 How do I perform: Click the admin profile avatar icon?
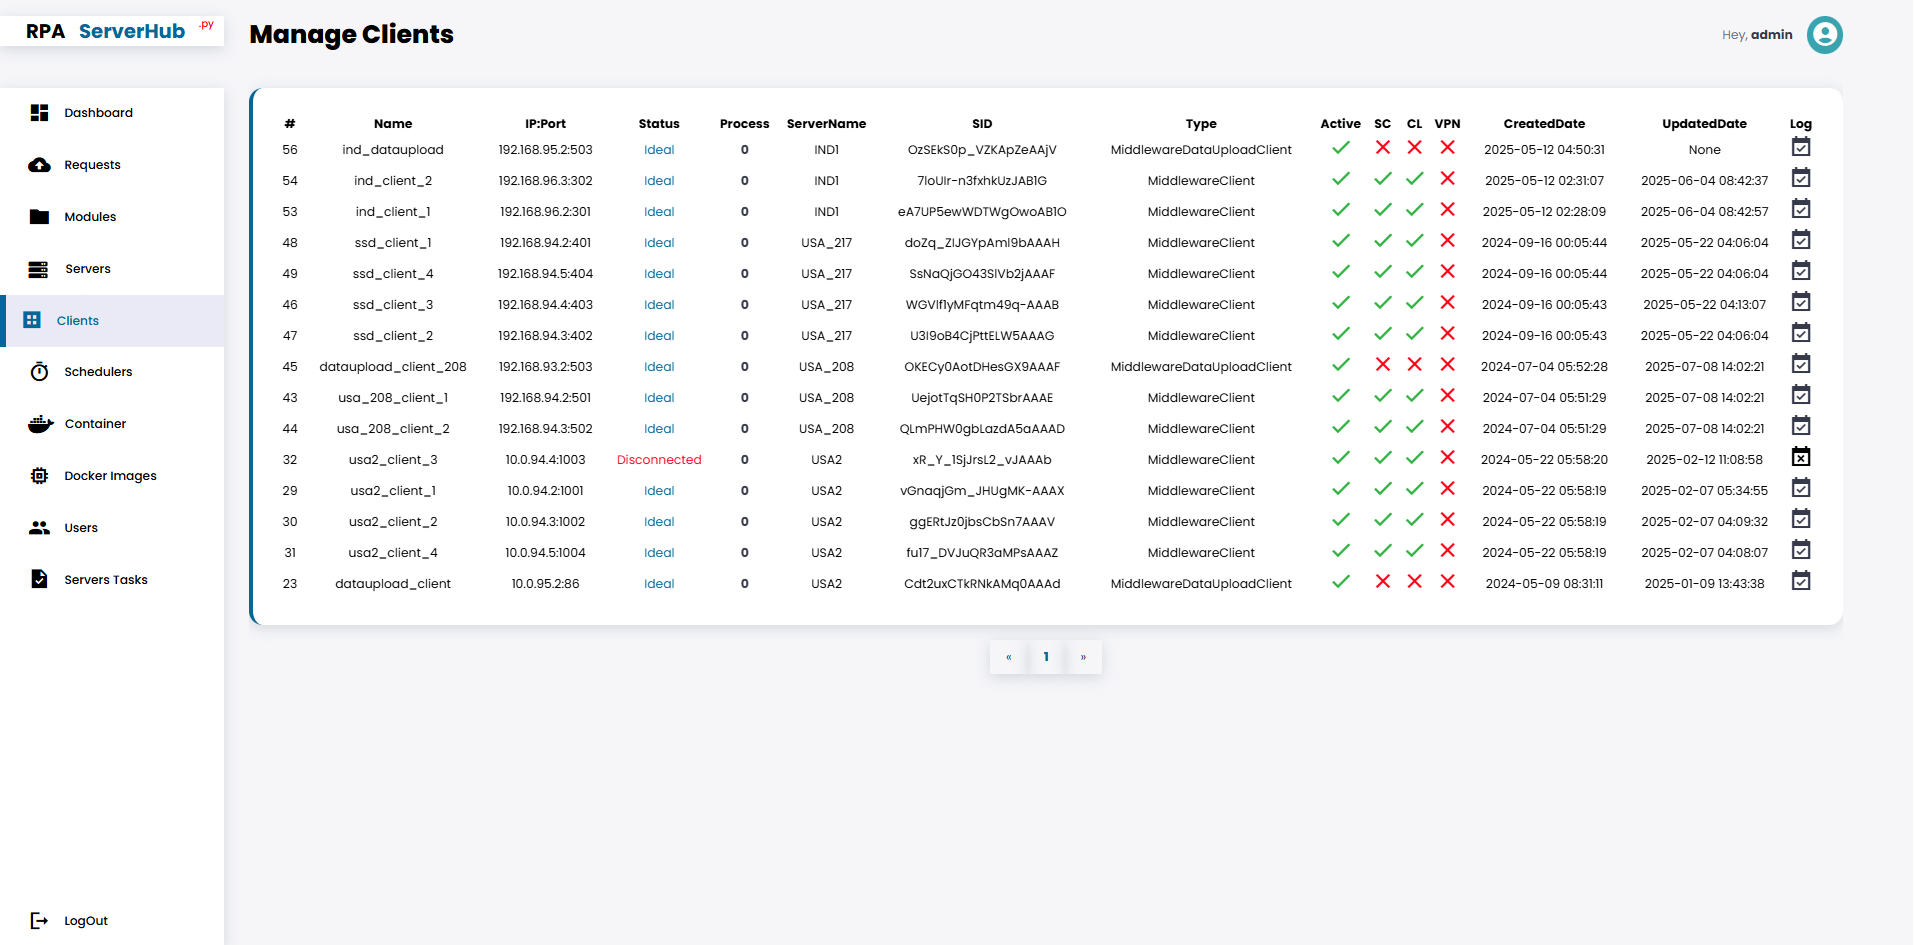click(x=1824, y=35)
